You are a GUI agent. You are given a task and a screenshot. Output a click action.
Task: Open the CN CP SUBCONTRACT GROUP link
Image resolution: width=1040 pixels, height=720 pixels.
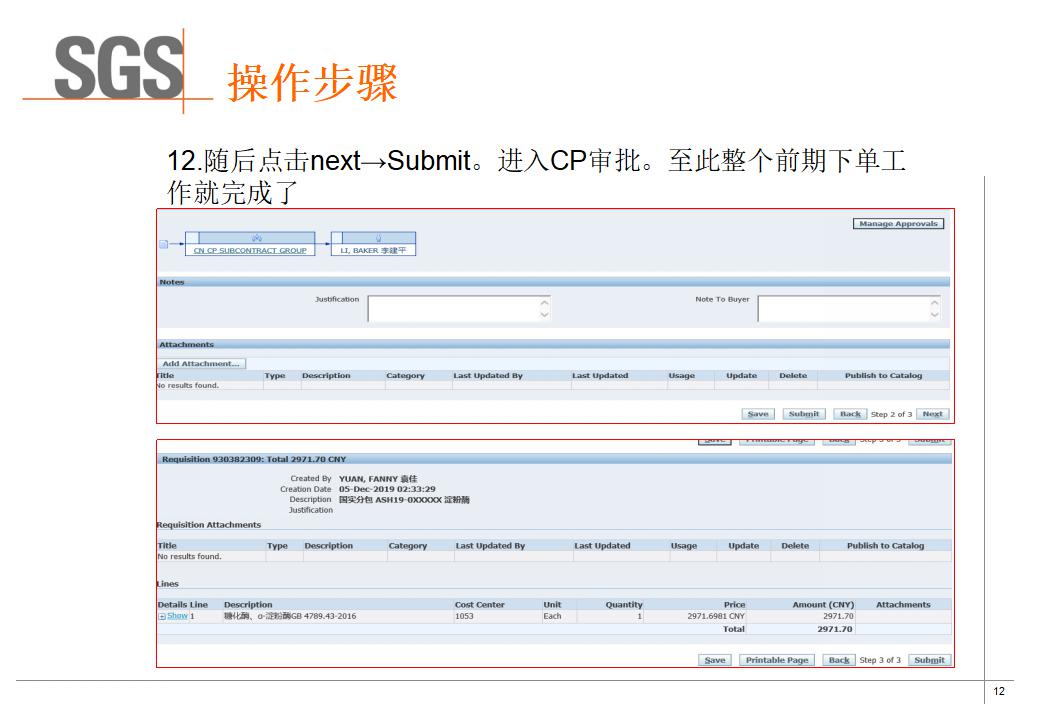click(x=250, y=251)
